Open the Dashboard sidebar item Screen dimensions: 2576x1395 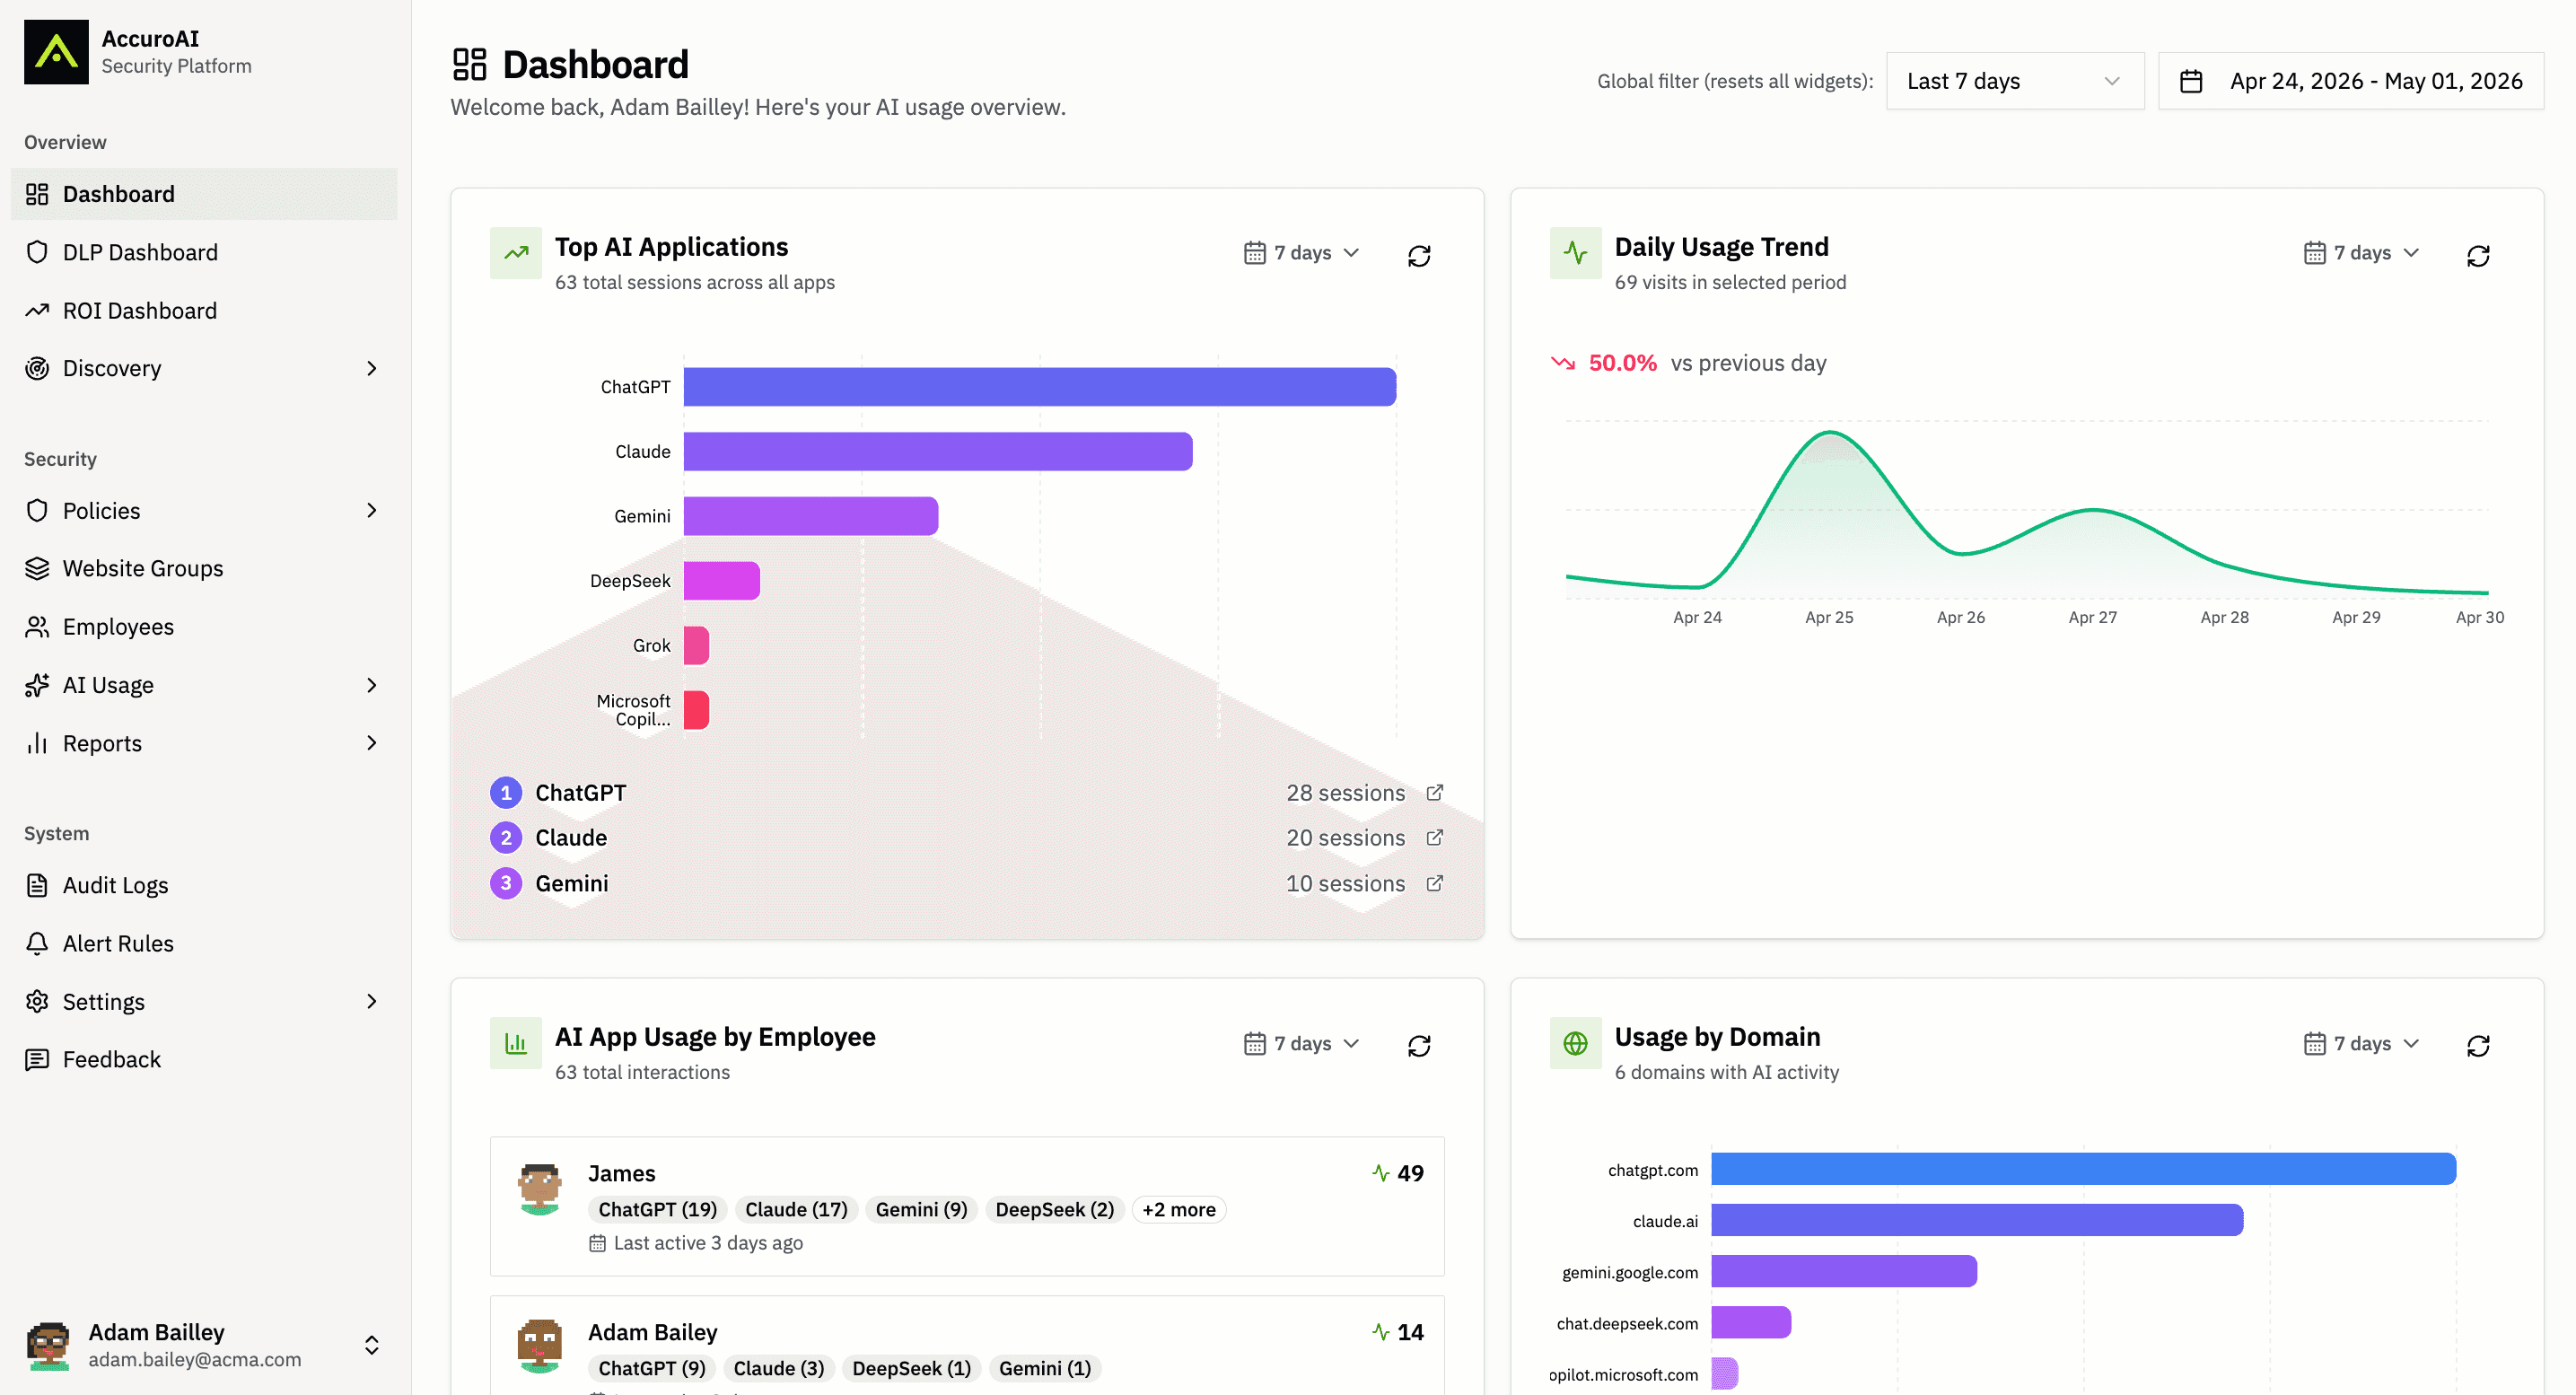(x=204, y=194)
